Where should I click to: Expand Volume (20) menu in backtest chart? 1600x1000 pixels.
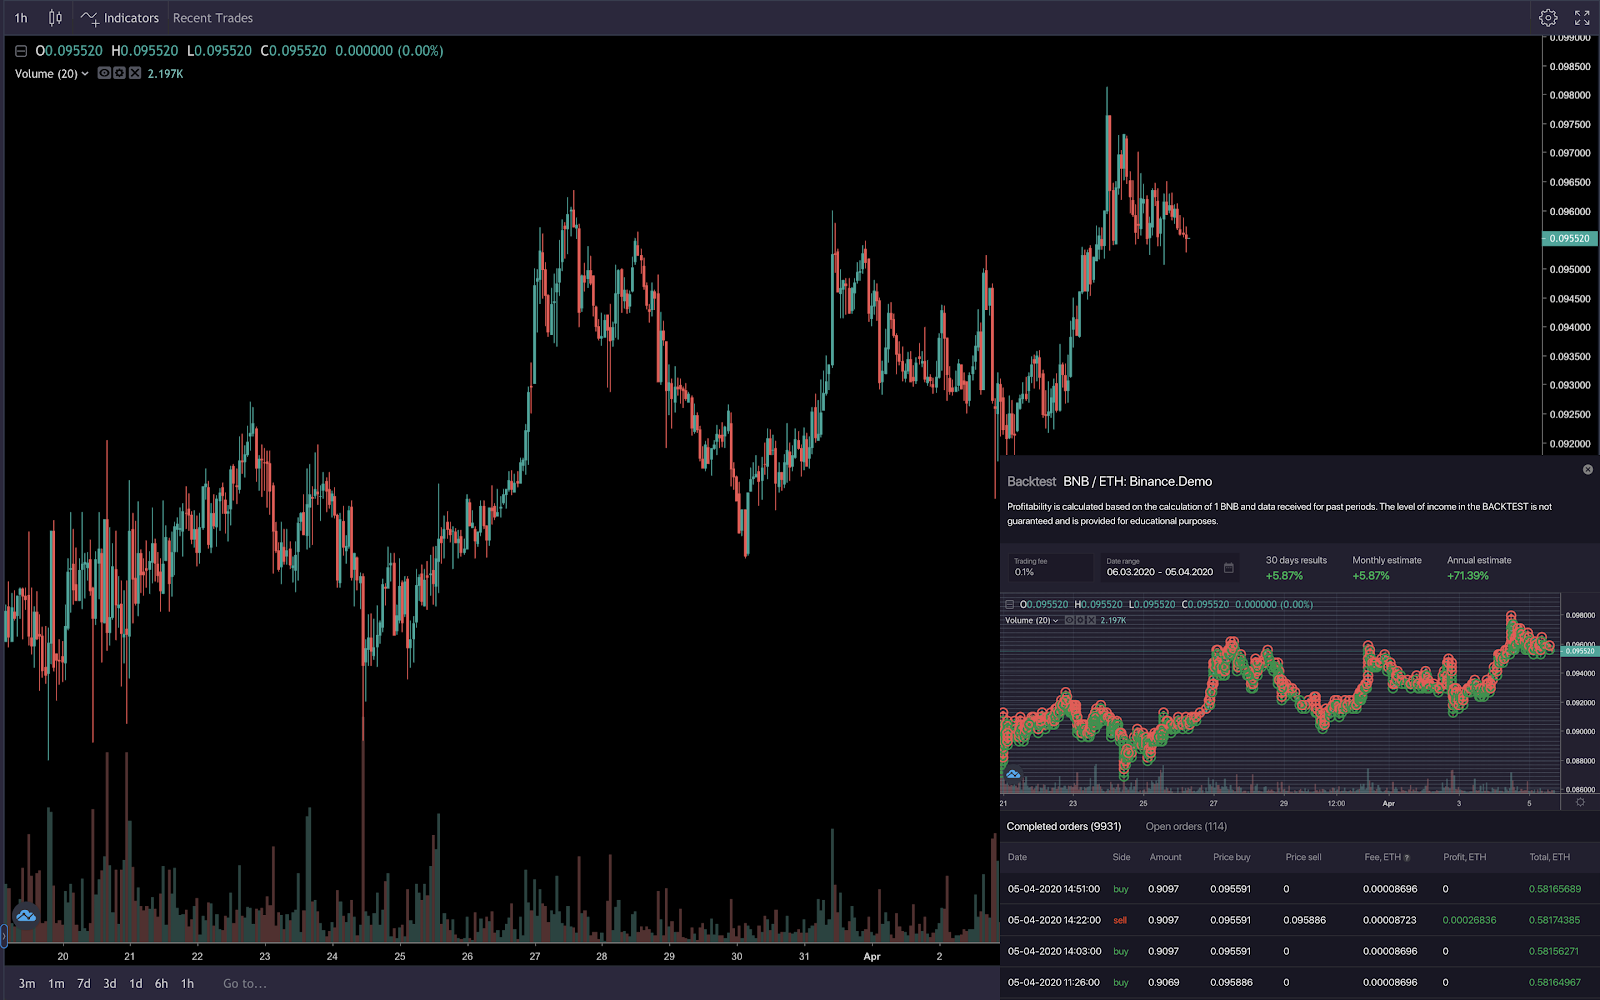point(1055,621)
